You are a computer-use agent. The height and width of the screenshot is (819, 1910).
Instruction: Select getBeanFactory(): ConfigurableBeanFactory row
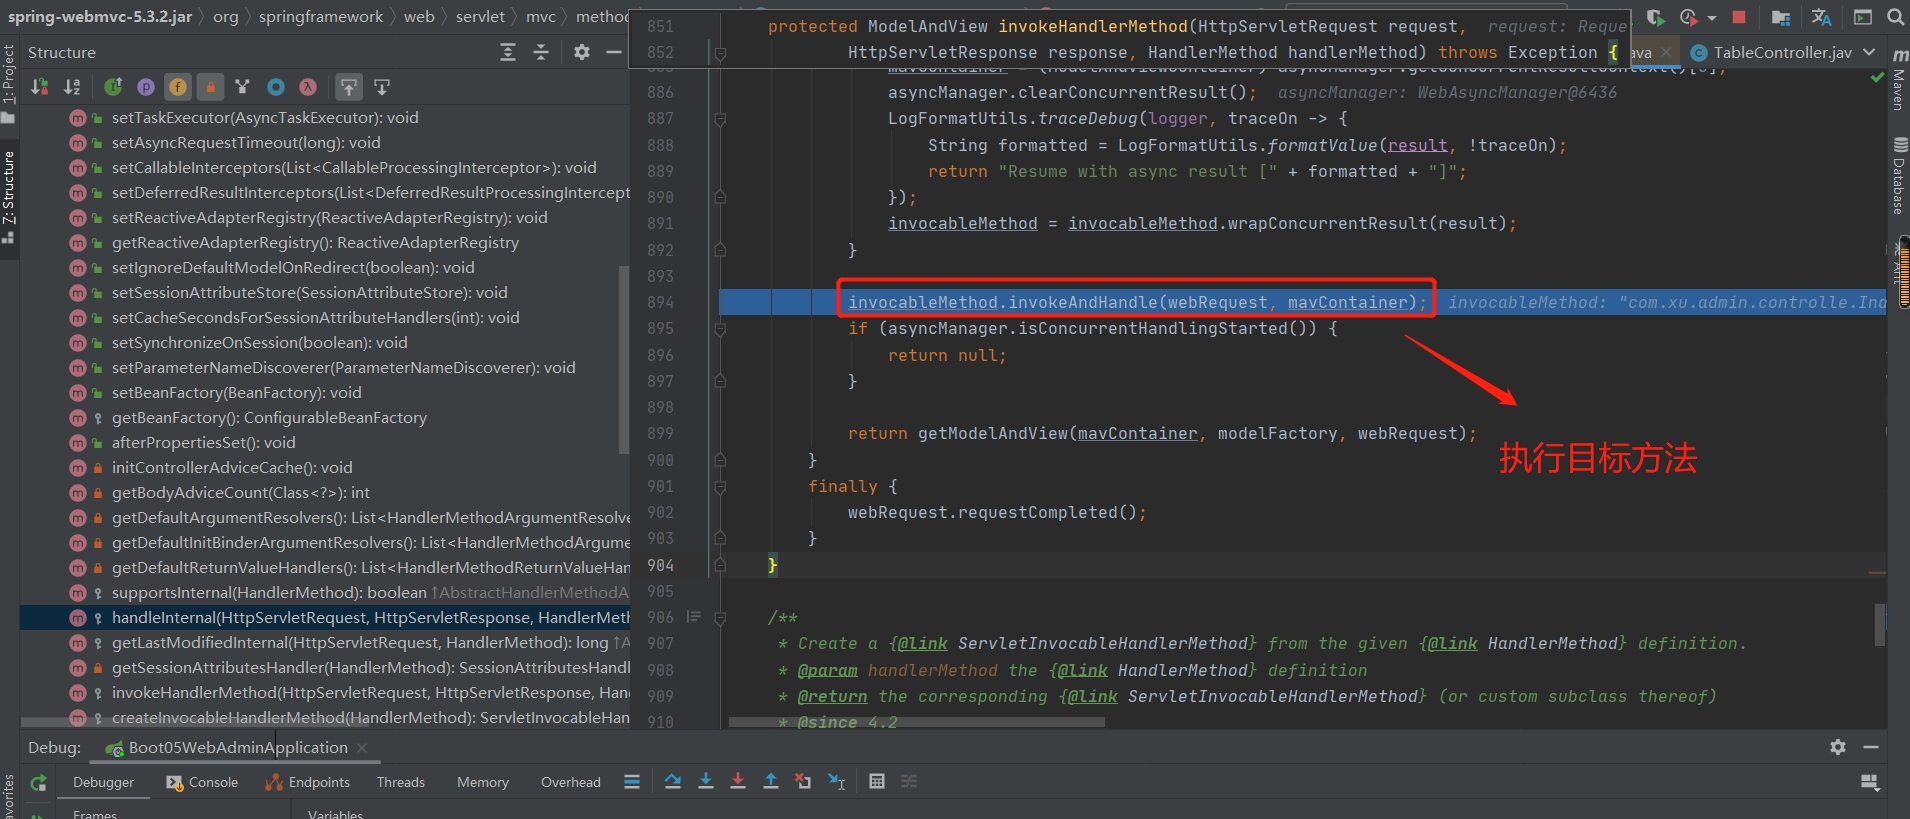coord(325,418)
